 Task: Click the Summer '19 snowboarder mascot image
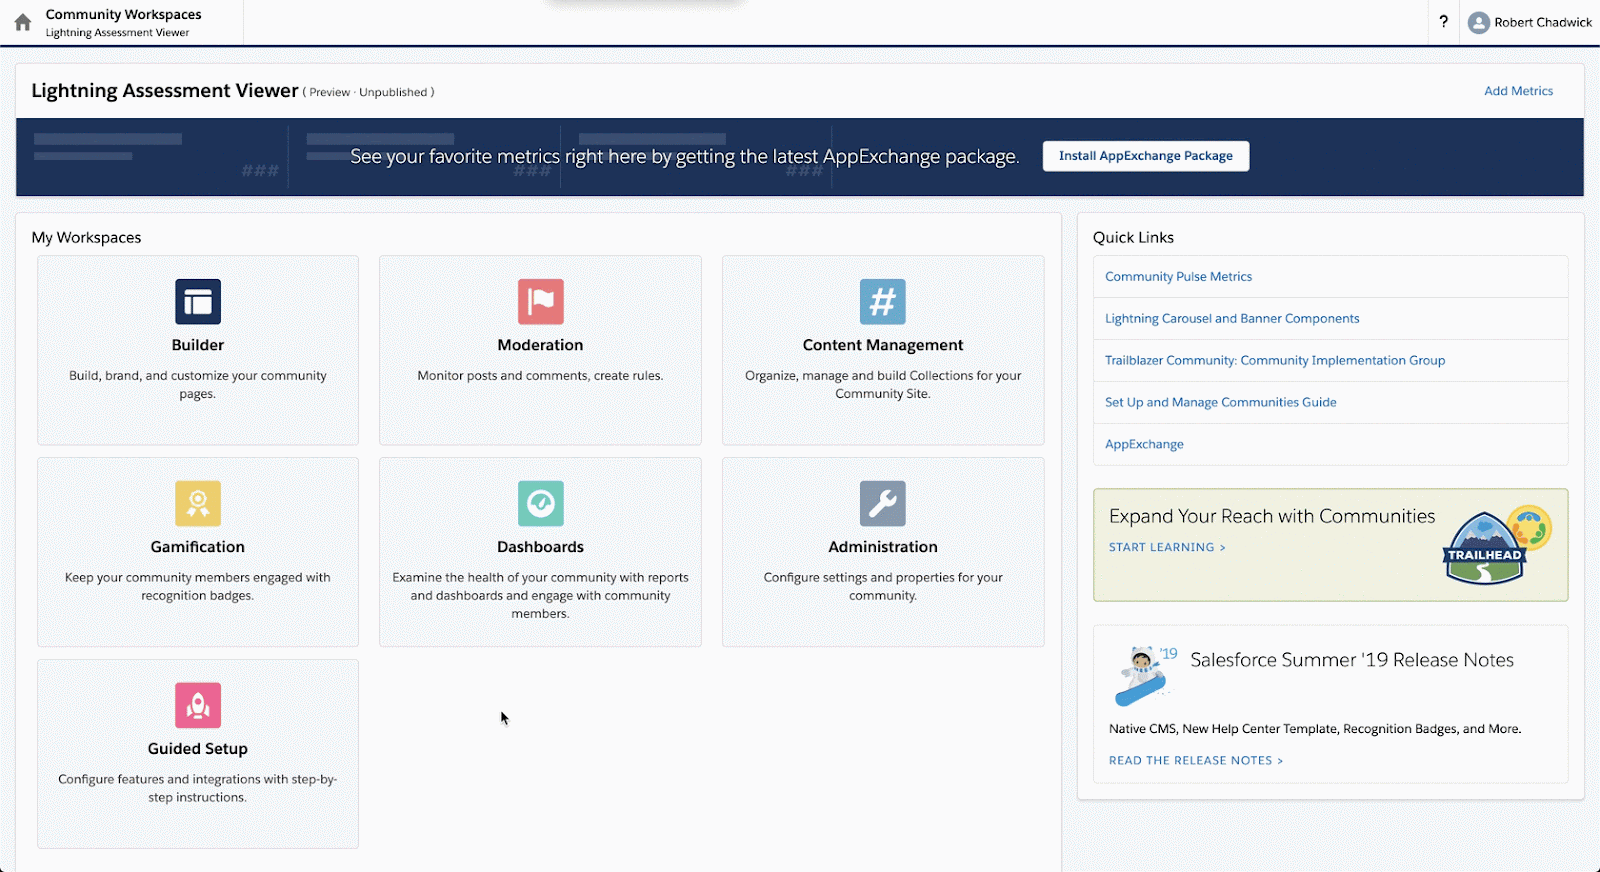pyautogui.click(x=1146, y=675)
